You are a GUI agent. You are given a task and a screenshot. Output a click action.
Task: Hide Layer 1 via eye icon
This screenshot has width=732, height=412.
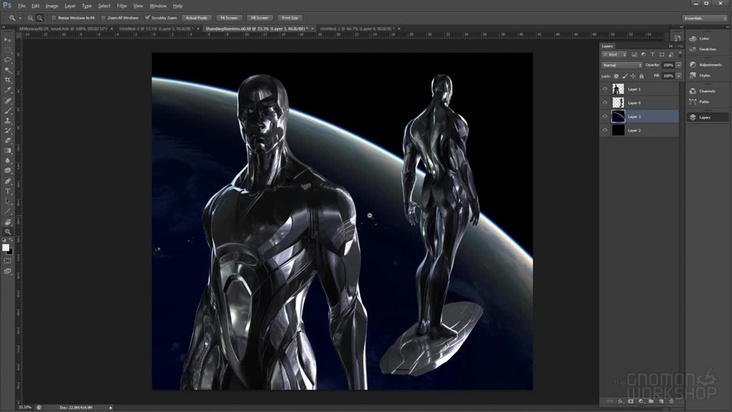click(x=605, y=89)
